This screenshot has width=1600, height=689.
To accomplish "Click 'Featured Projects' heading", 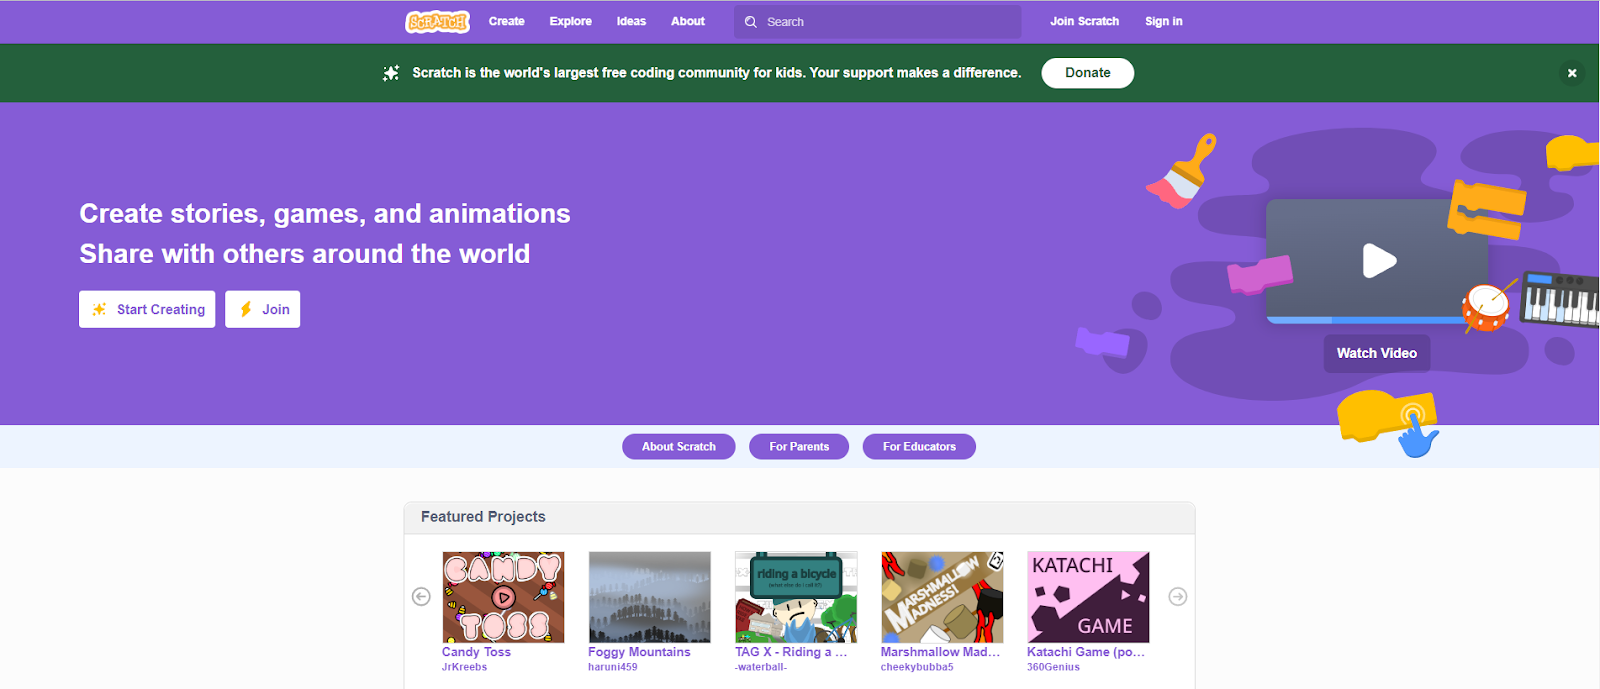I will 483,517.
